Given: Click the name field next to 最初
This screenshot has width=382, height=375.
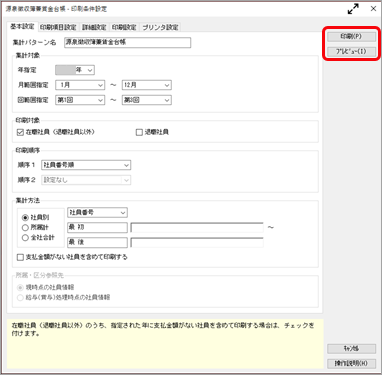Looking at the screenshot, I should [x=197, y=227].
